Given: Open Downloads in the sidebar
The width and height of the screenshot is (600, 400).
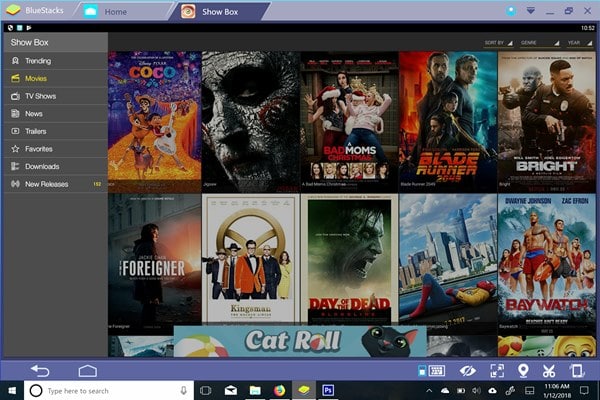Looking at the screenshot, I should coord(56,167).
